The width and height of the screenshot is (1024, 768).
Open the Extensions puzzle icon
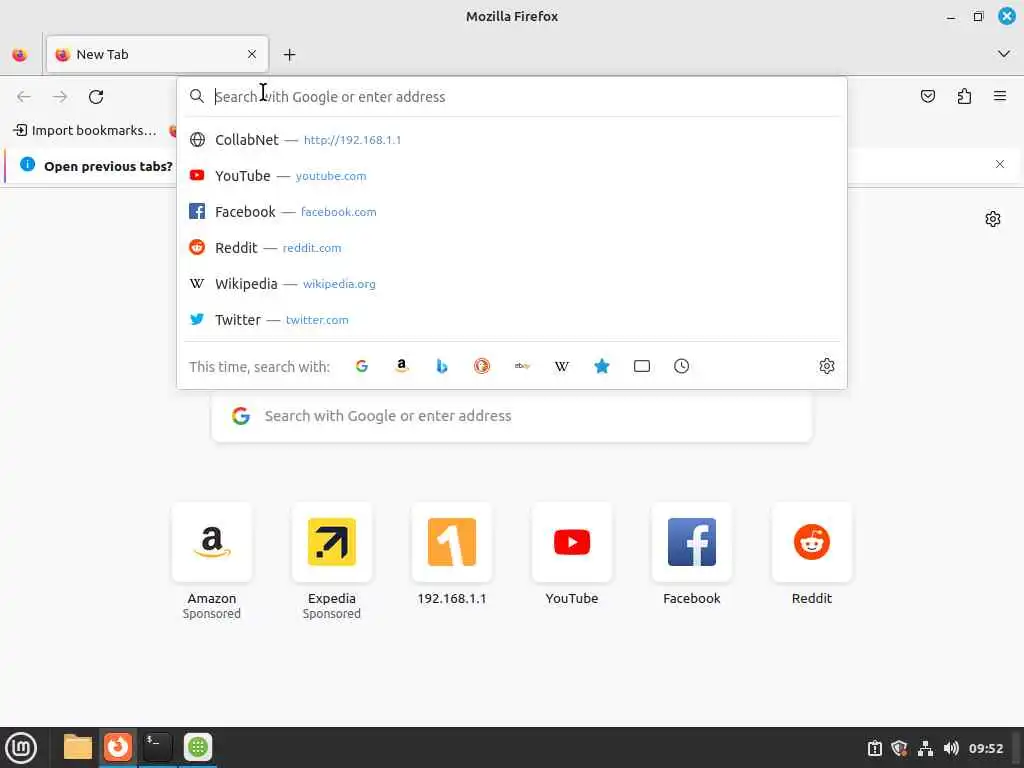(964, 97)
